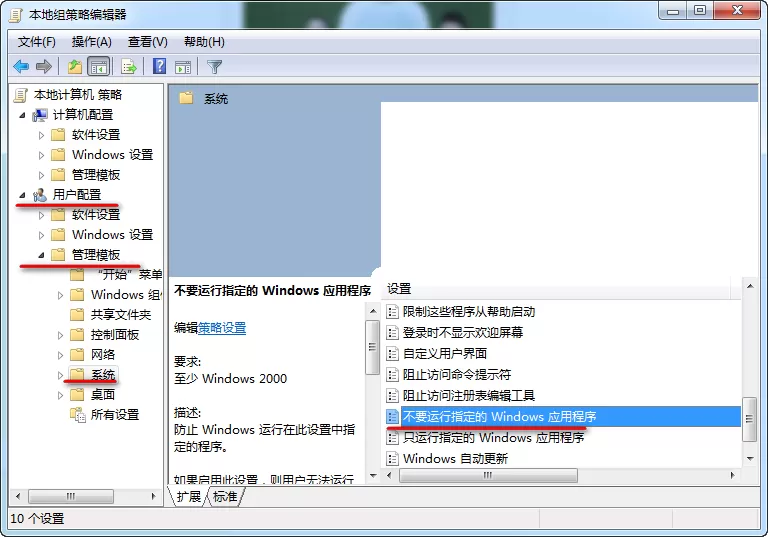The height and width of the screenshot is (537, 768).
Task: Click the description pane scrollbar thumb
Action: (373, 347)
